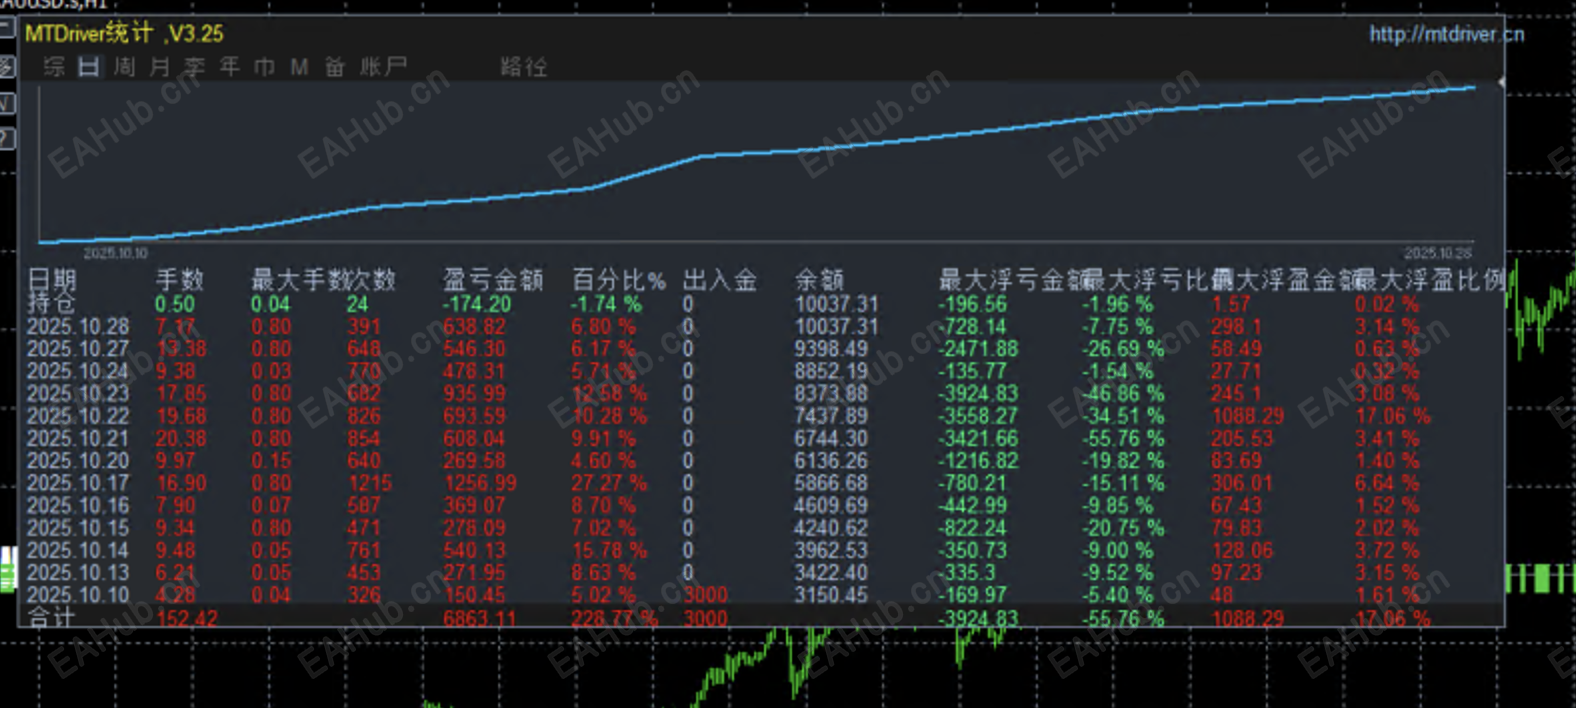Open the 月 monthly tab
Viewport: 1576px width, 708px height.
(159, 67)
